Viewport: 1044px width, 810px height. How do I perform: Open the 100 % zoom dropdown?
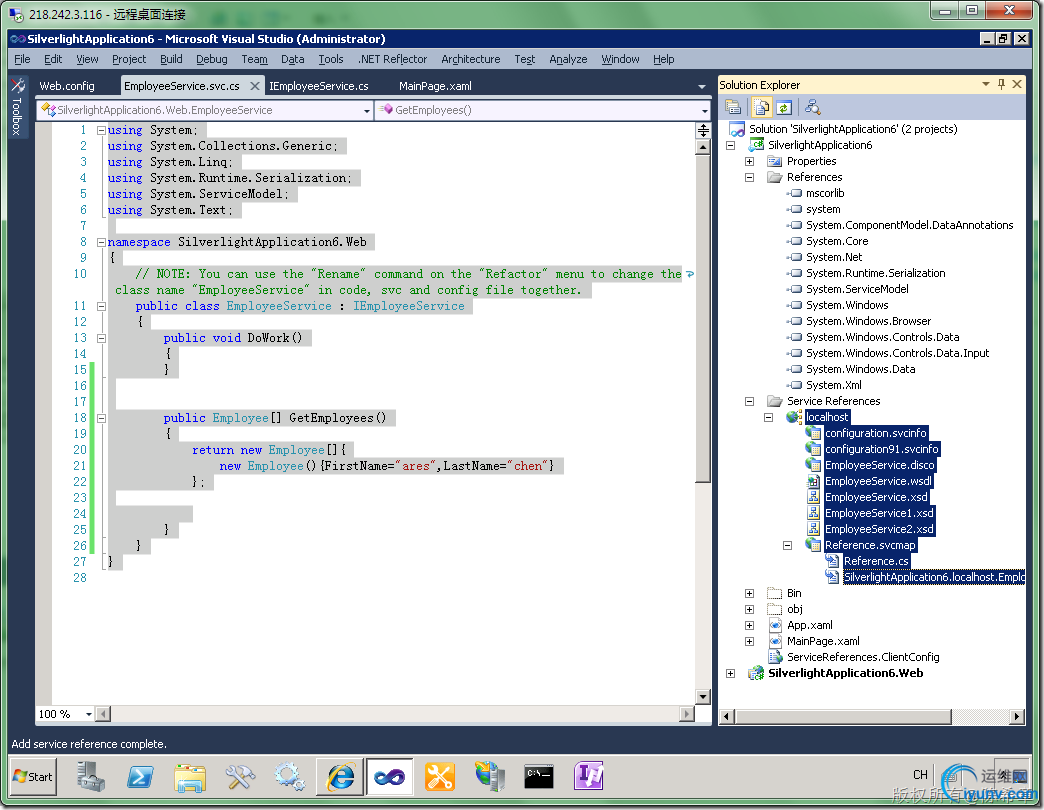[89, 714]
